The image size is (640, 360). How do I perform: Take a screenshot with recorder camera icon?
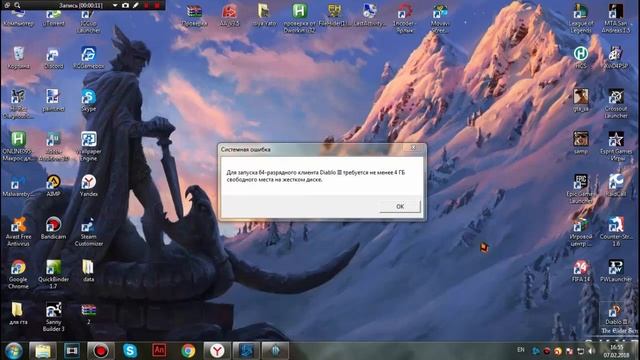[126, 5]
